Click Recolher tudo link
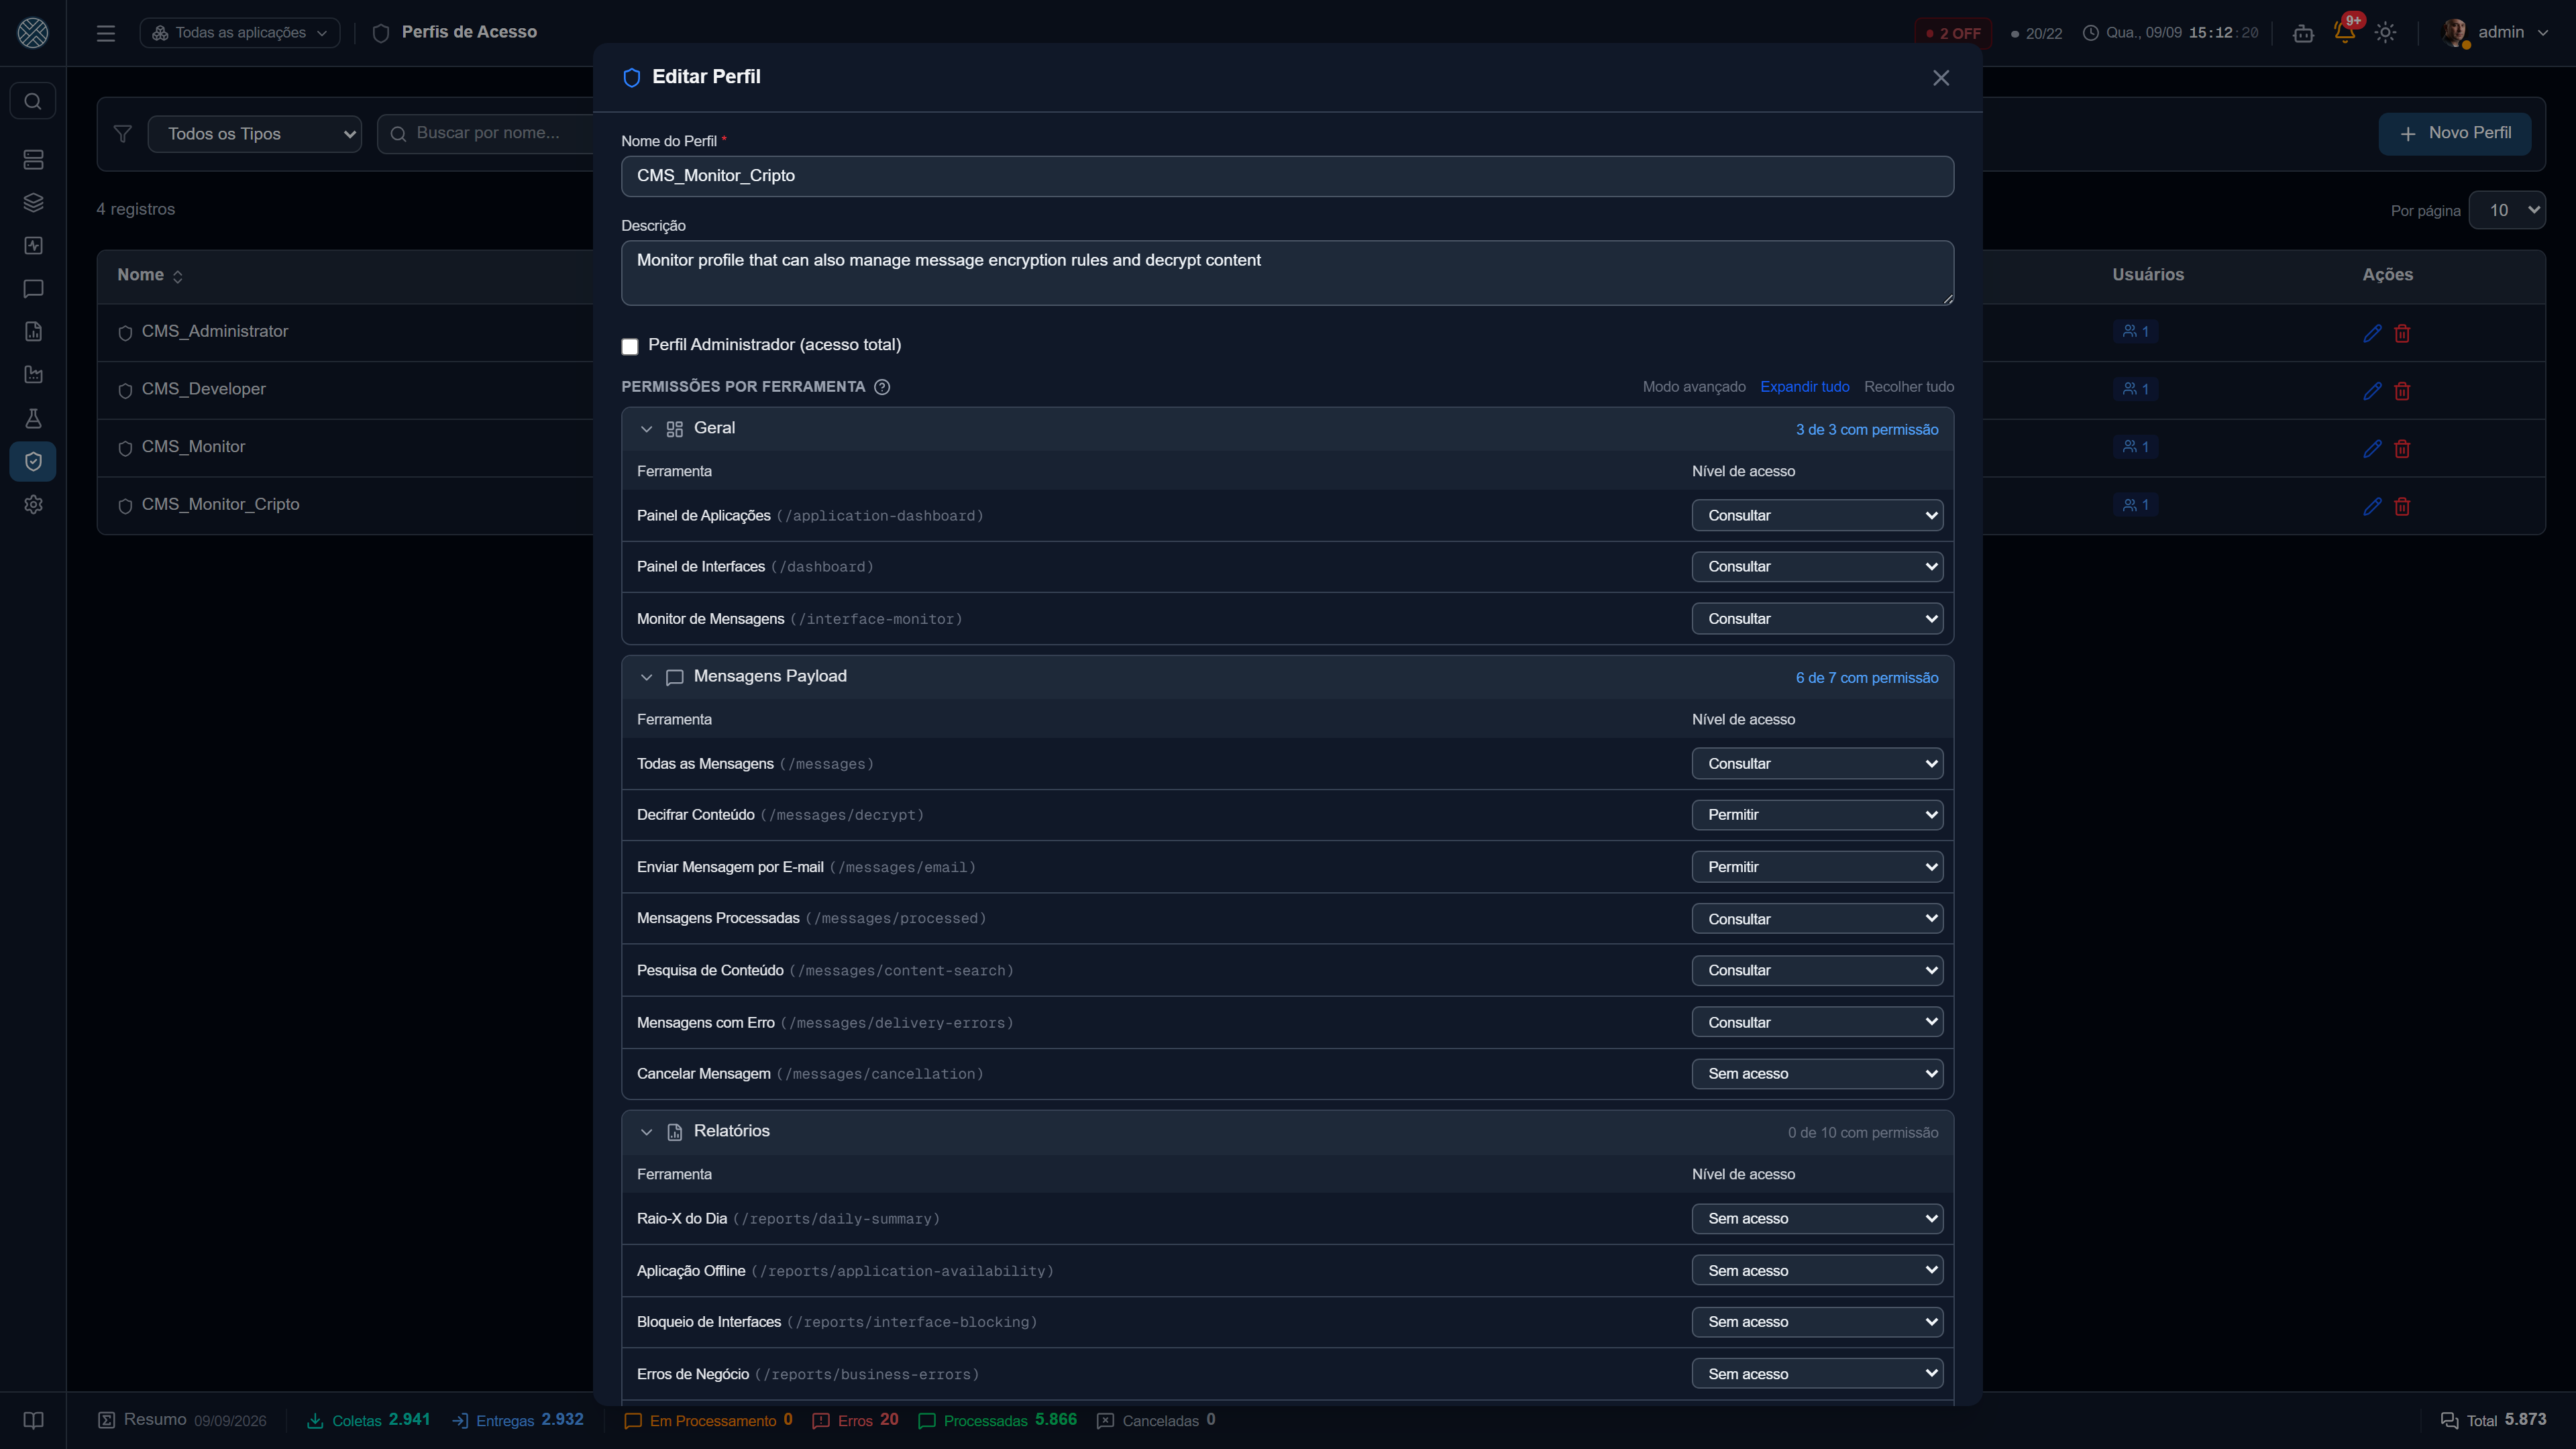Screen dimensions: 2576x1449 (1908, 387)
